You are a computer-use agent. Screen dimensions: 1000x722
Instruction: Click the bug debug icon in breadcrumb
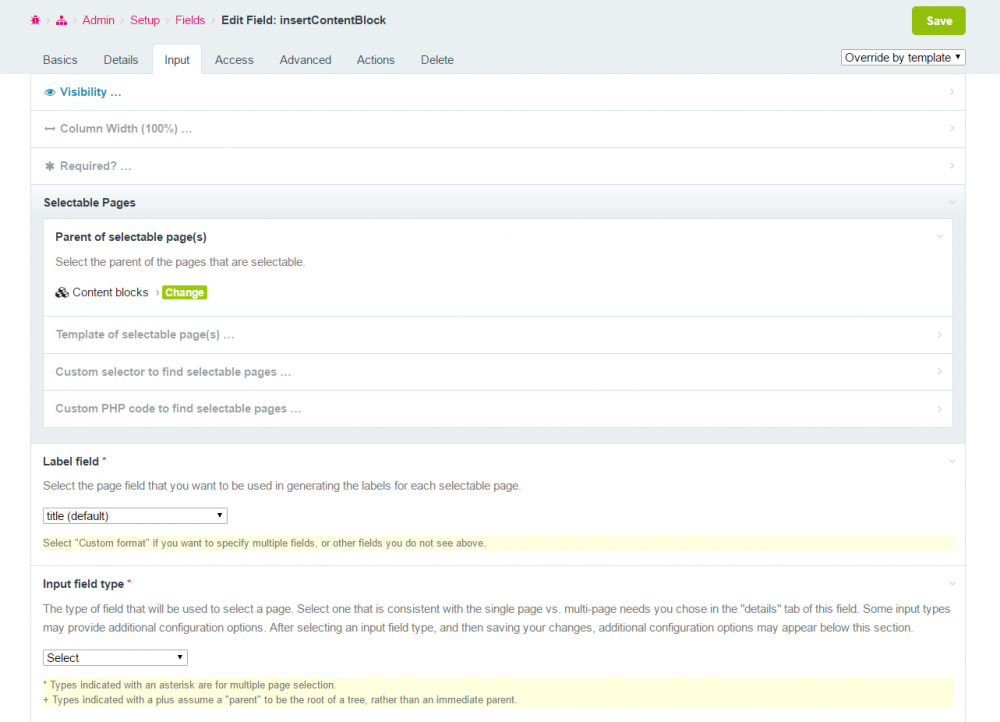[35, 20]
